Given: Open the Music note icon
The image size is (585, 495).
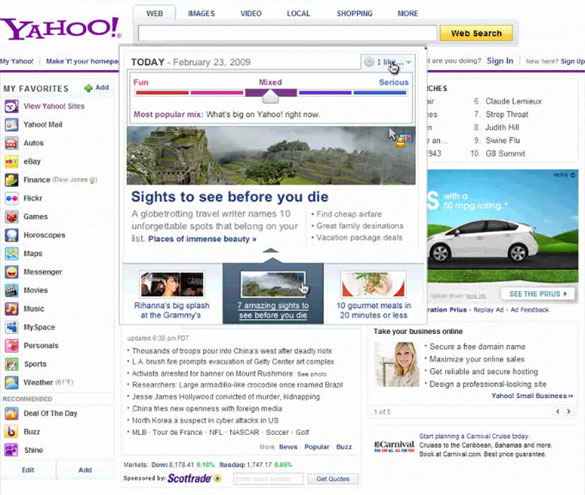Looking at the screenshot, I should pyautogui.click(x=12, y=309).
